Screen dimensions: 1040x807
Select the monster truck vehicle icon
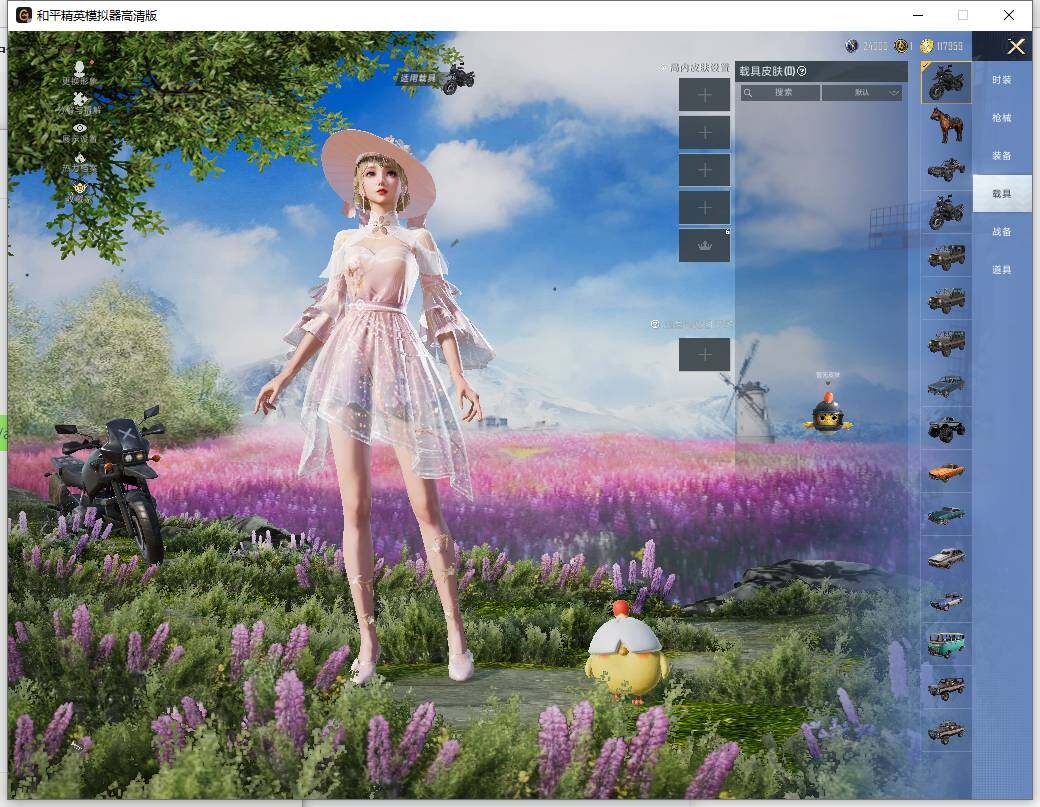[x=946, y=428]
